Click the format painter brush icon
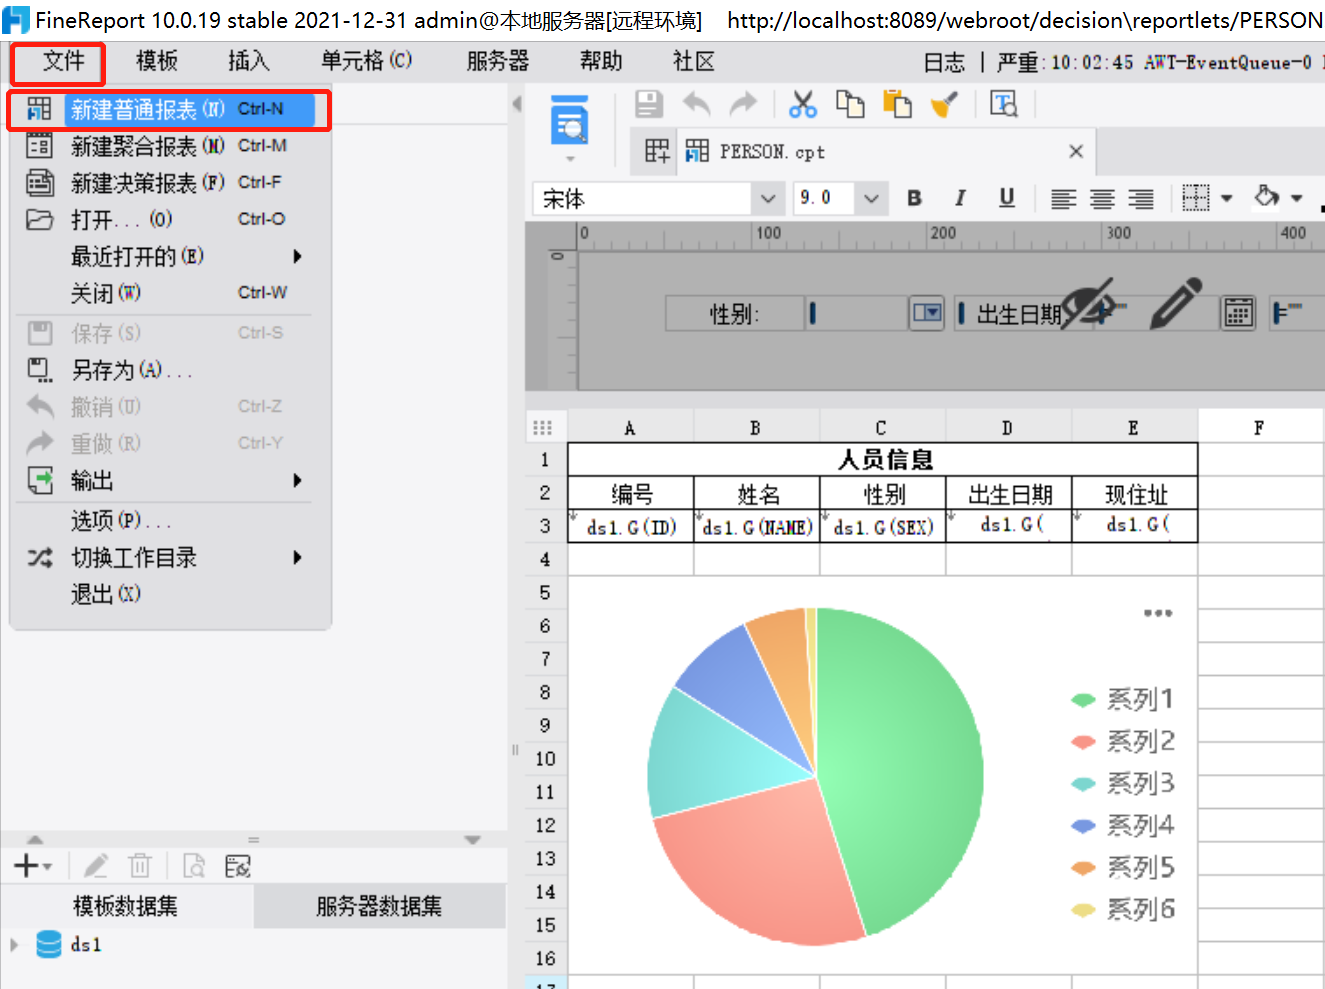 (x=944, y=104)
